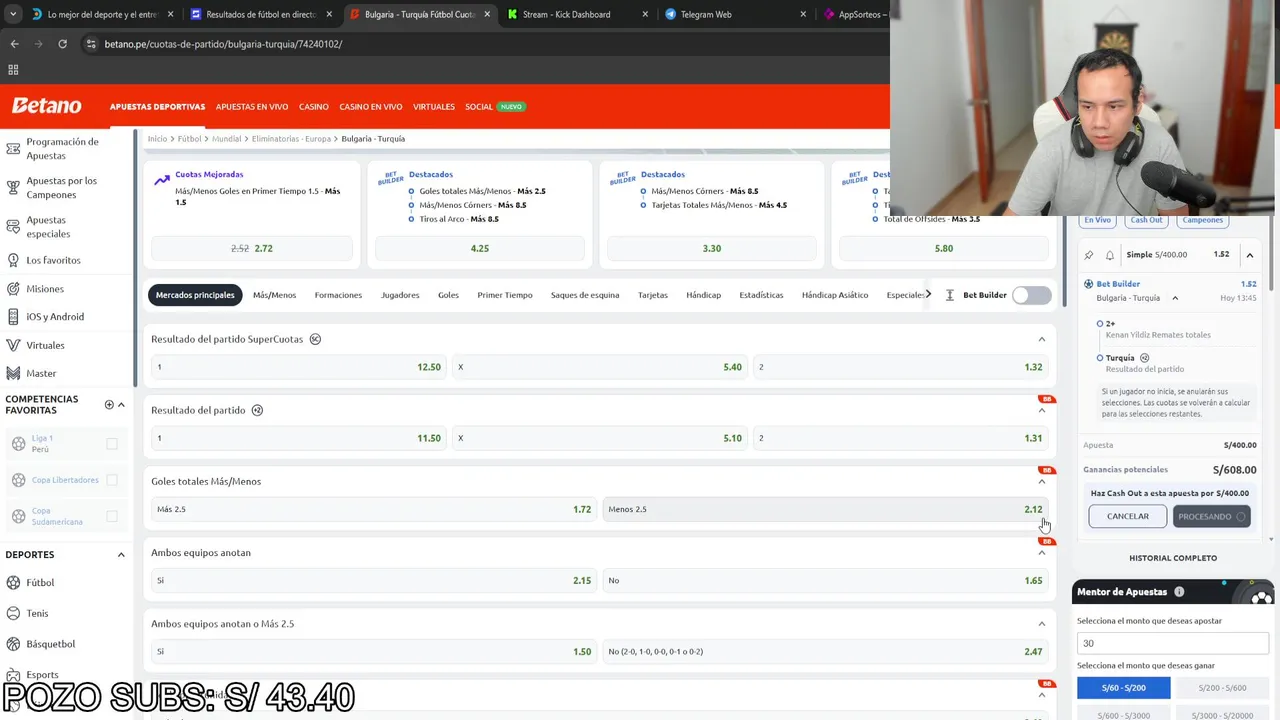Viewport: 1280px width, 720px height.
Task: Click the Cancelar cash out button
Action: point(1128,516)
